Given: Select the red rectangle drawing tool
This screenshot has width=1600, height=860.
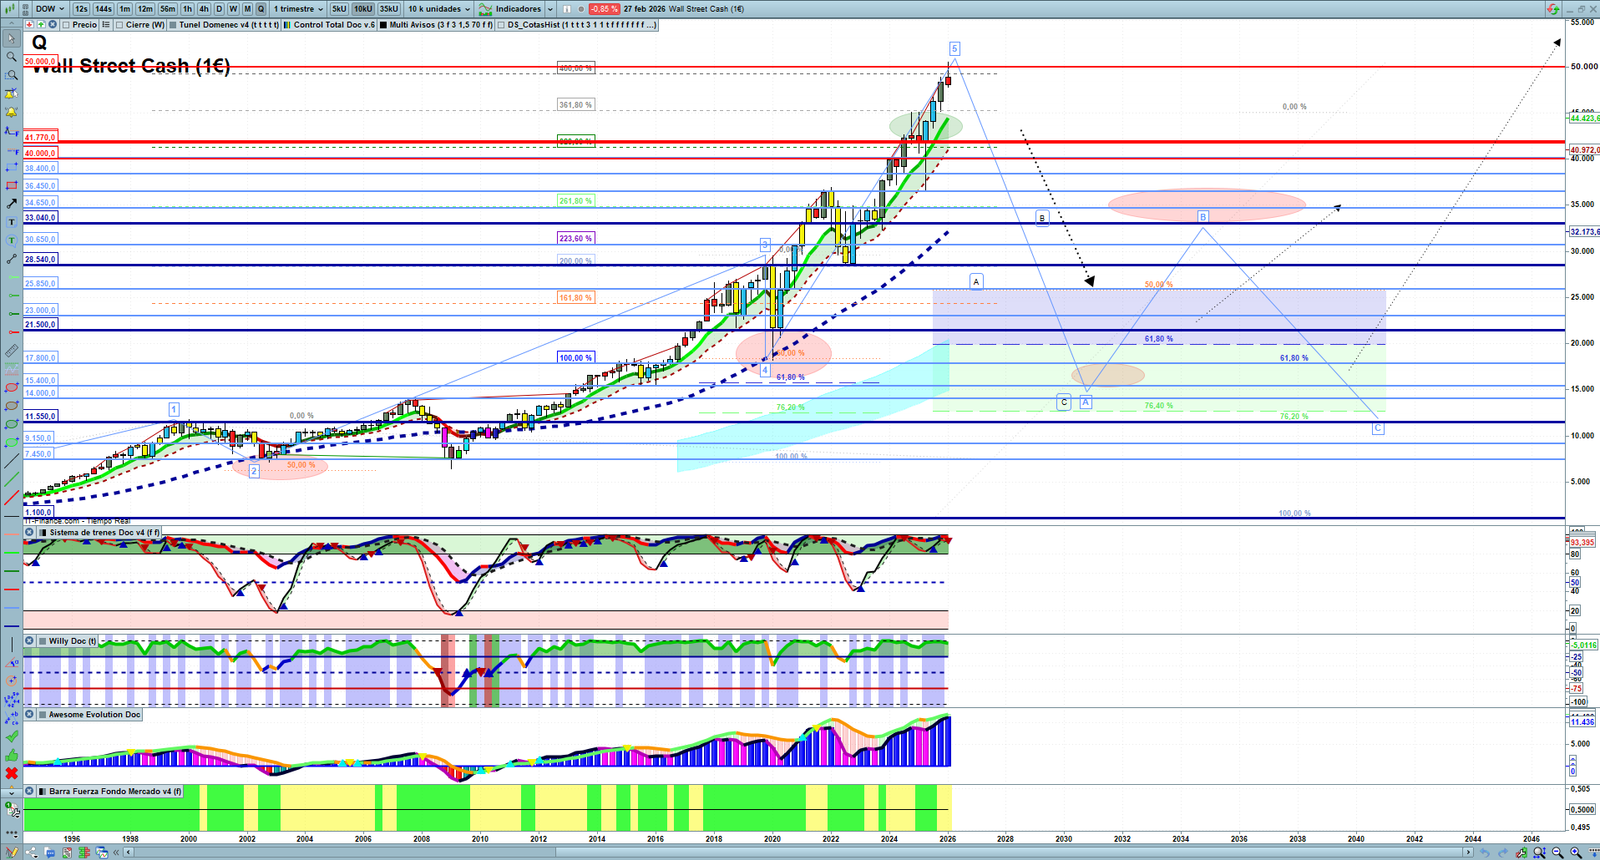Looking at the screenshot, I should point(11,186).
